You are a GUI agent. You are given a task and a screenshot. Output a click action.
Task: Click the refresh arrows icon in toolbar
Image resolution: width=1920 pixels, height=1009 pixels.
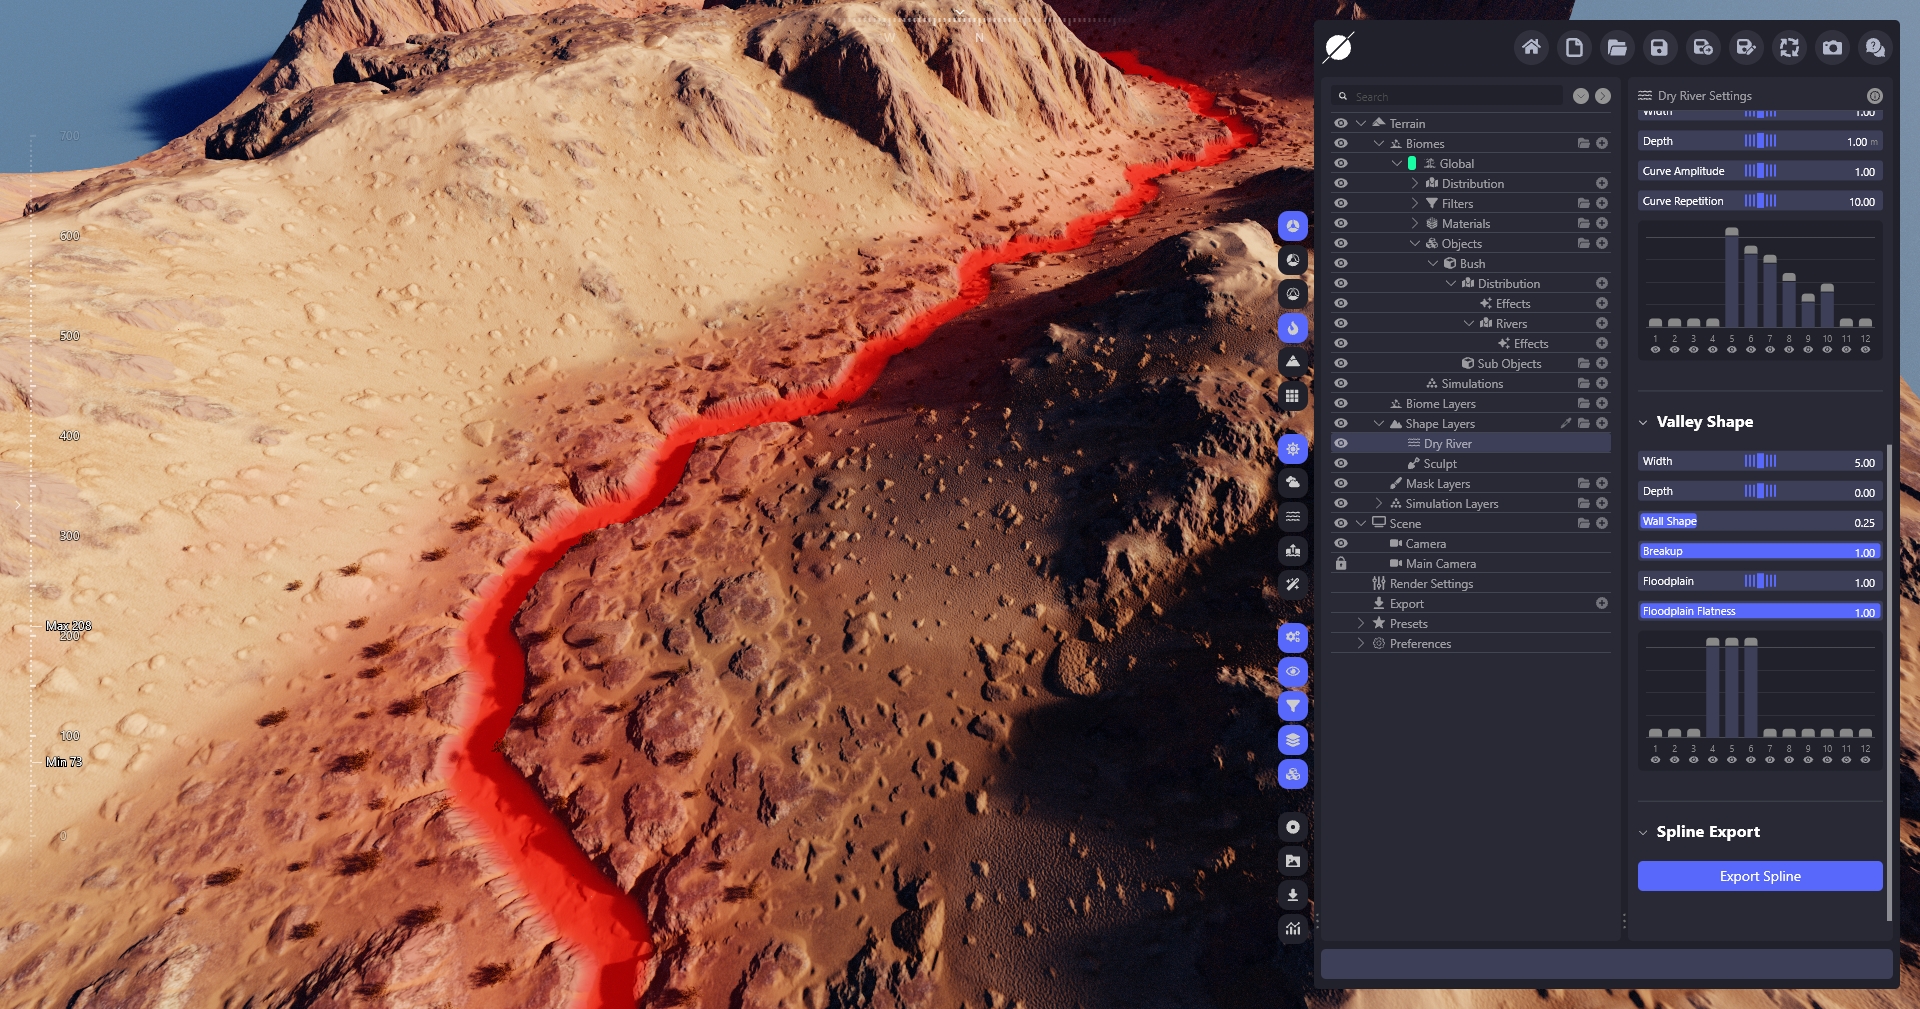[1789, 47]
